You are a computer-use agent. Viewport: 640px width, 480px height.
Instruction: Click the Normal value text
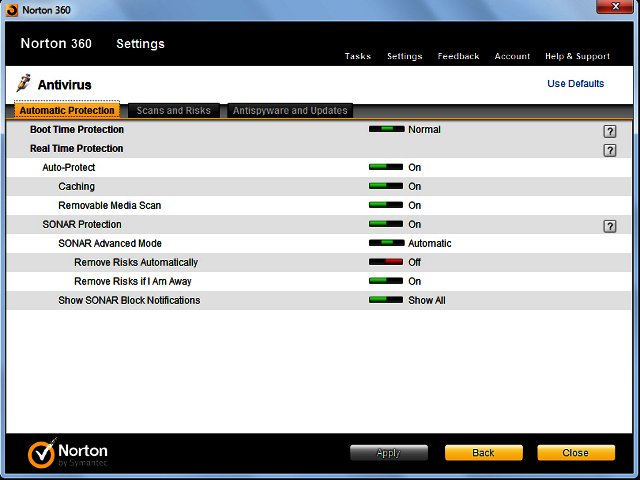tap(424, 129)
